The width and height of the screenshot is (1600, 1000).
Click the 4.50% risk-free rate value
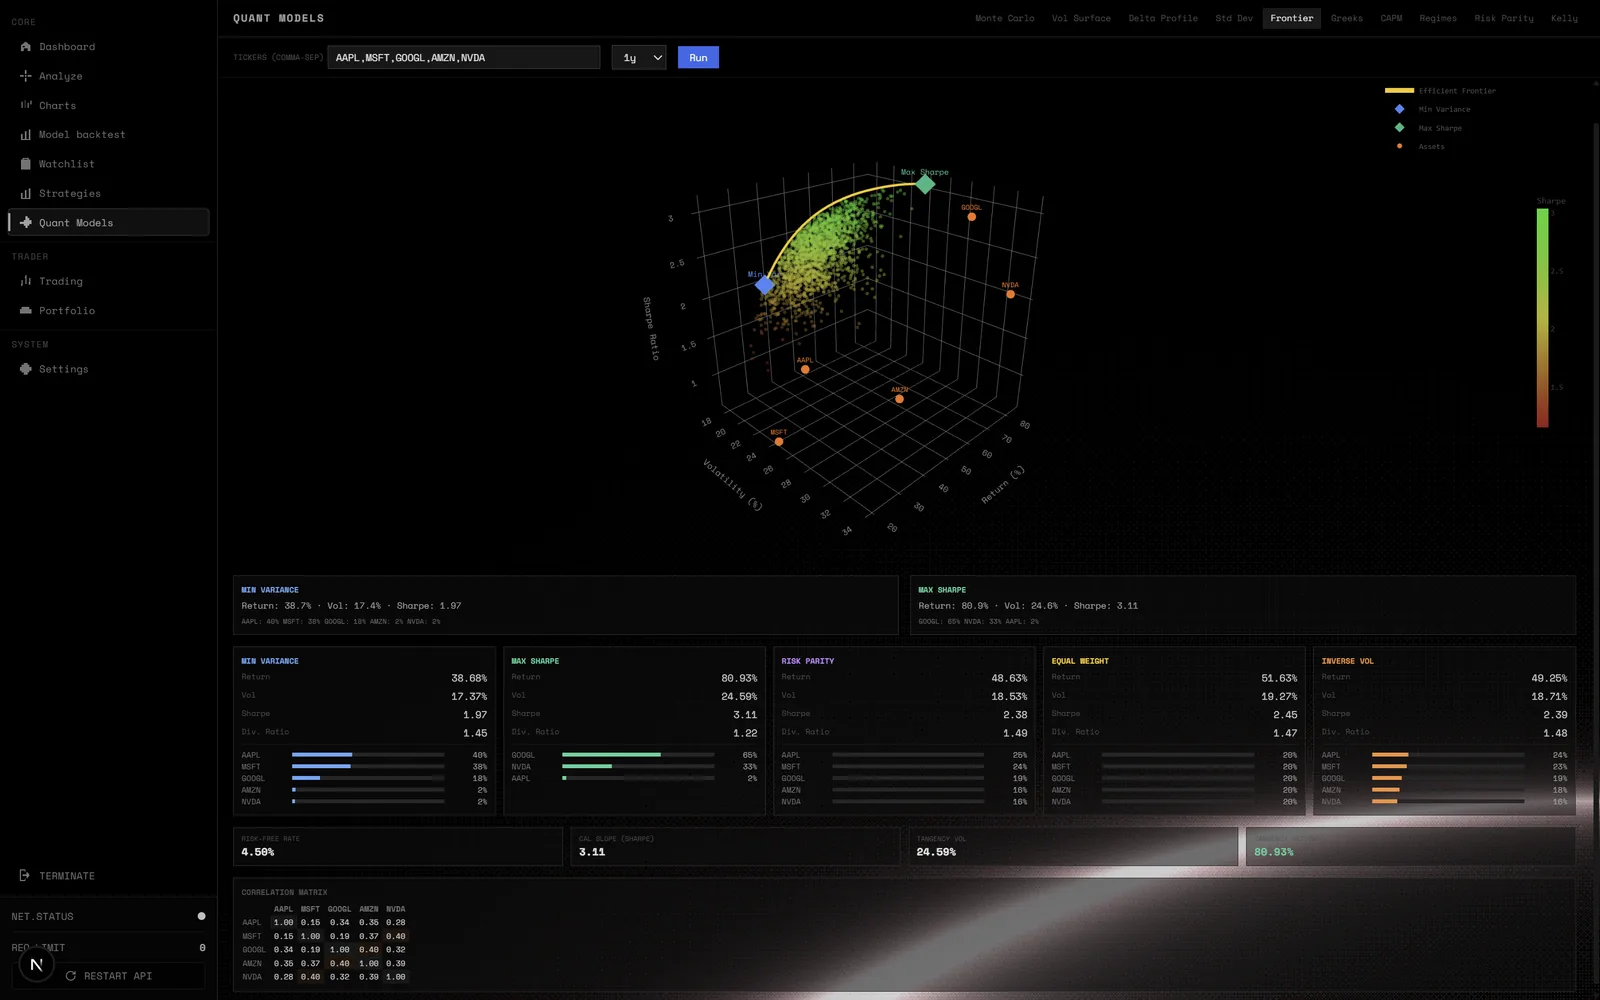pos(257,852)
